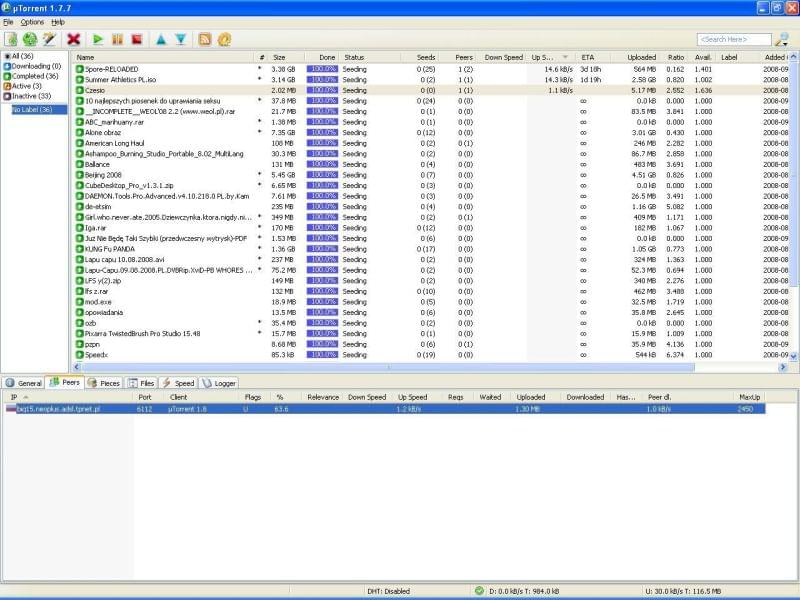Click the Pause torrent toolbar icon
Screen dimensions: 800x600
coord(117,39)
